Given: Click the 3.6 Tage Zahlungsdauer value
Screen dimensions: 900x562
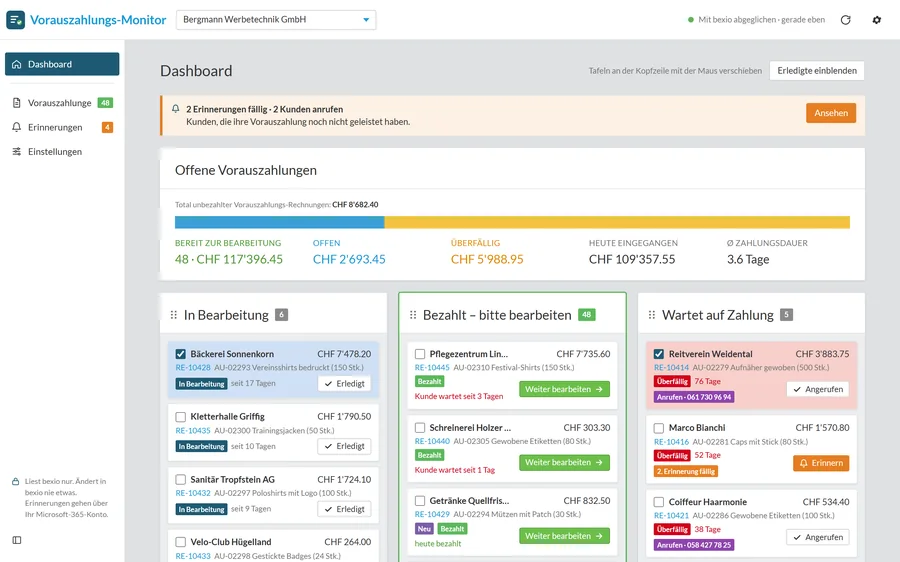Looking at the screenshot, I should pyautogui.click(x=748, y=259).
